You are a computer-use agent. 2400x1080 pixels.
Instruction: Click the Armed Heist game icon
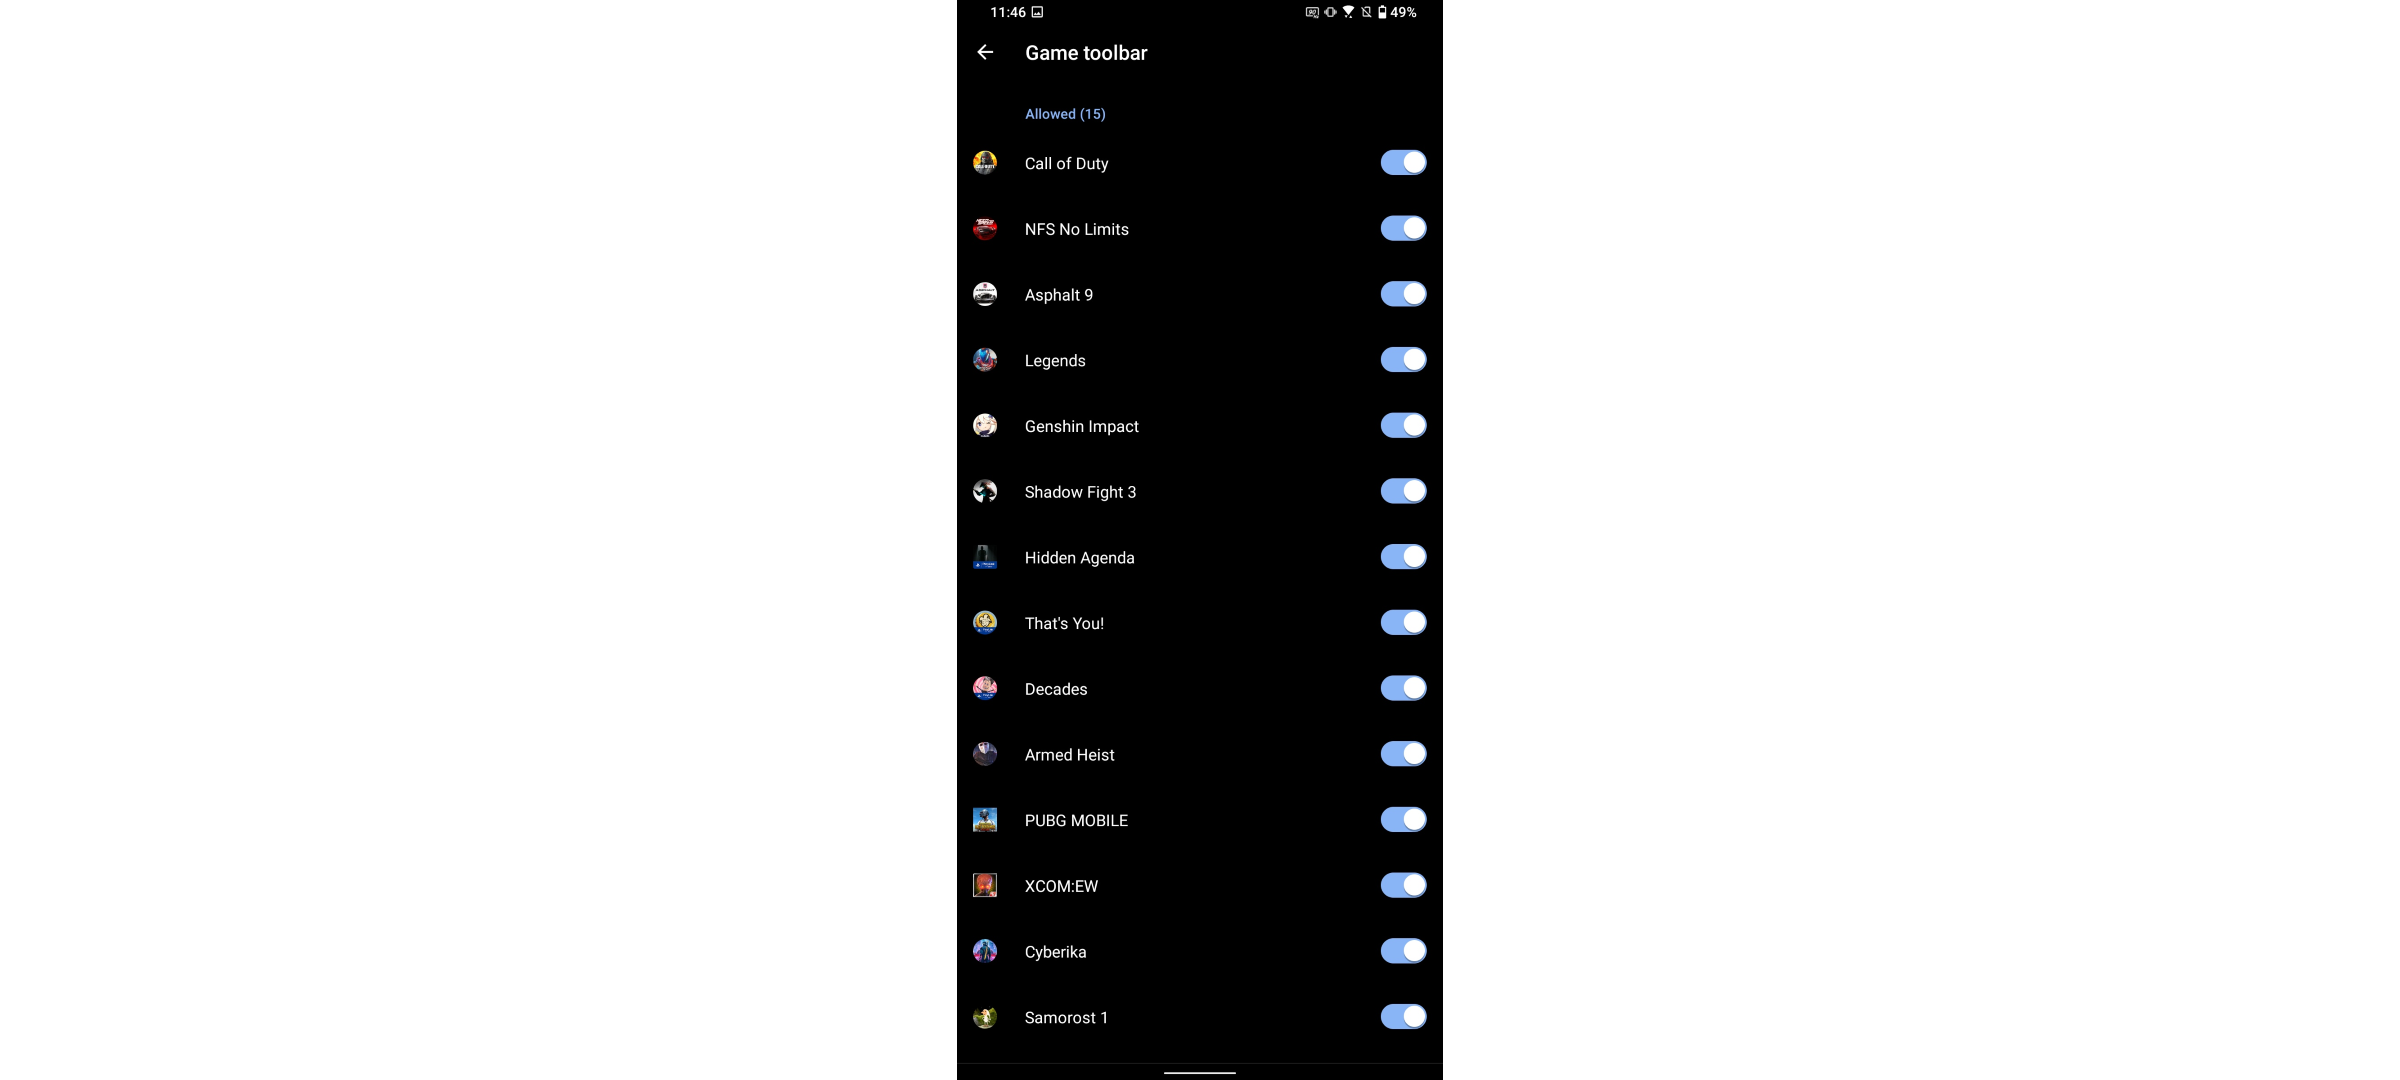[986, 753]
